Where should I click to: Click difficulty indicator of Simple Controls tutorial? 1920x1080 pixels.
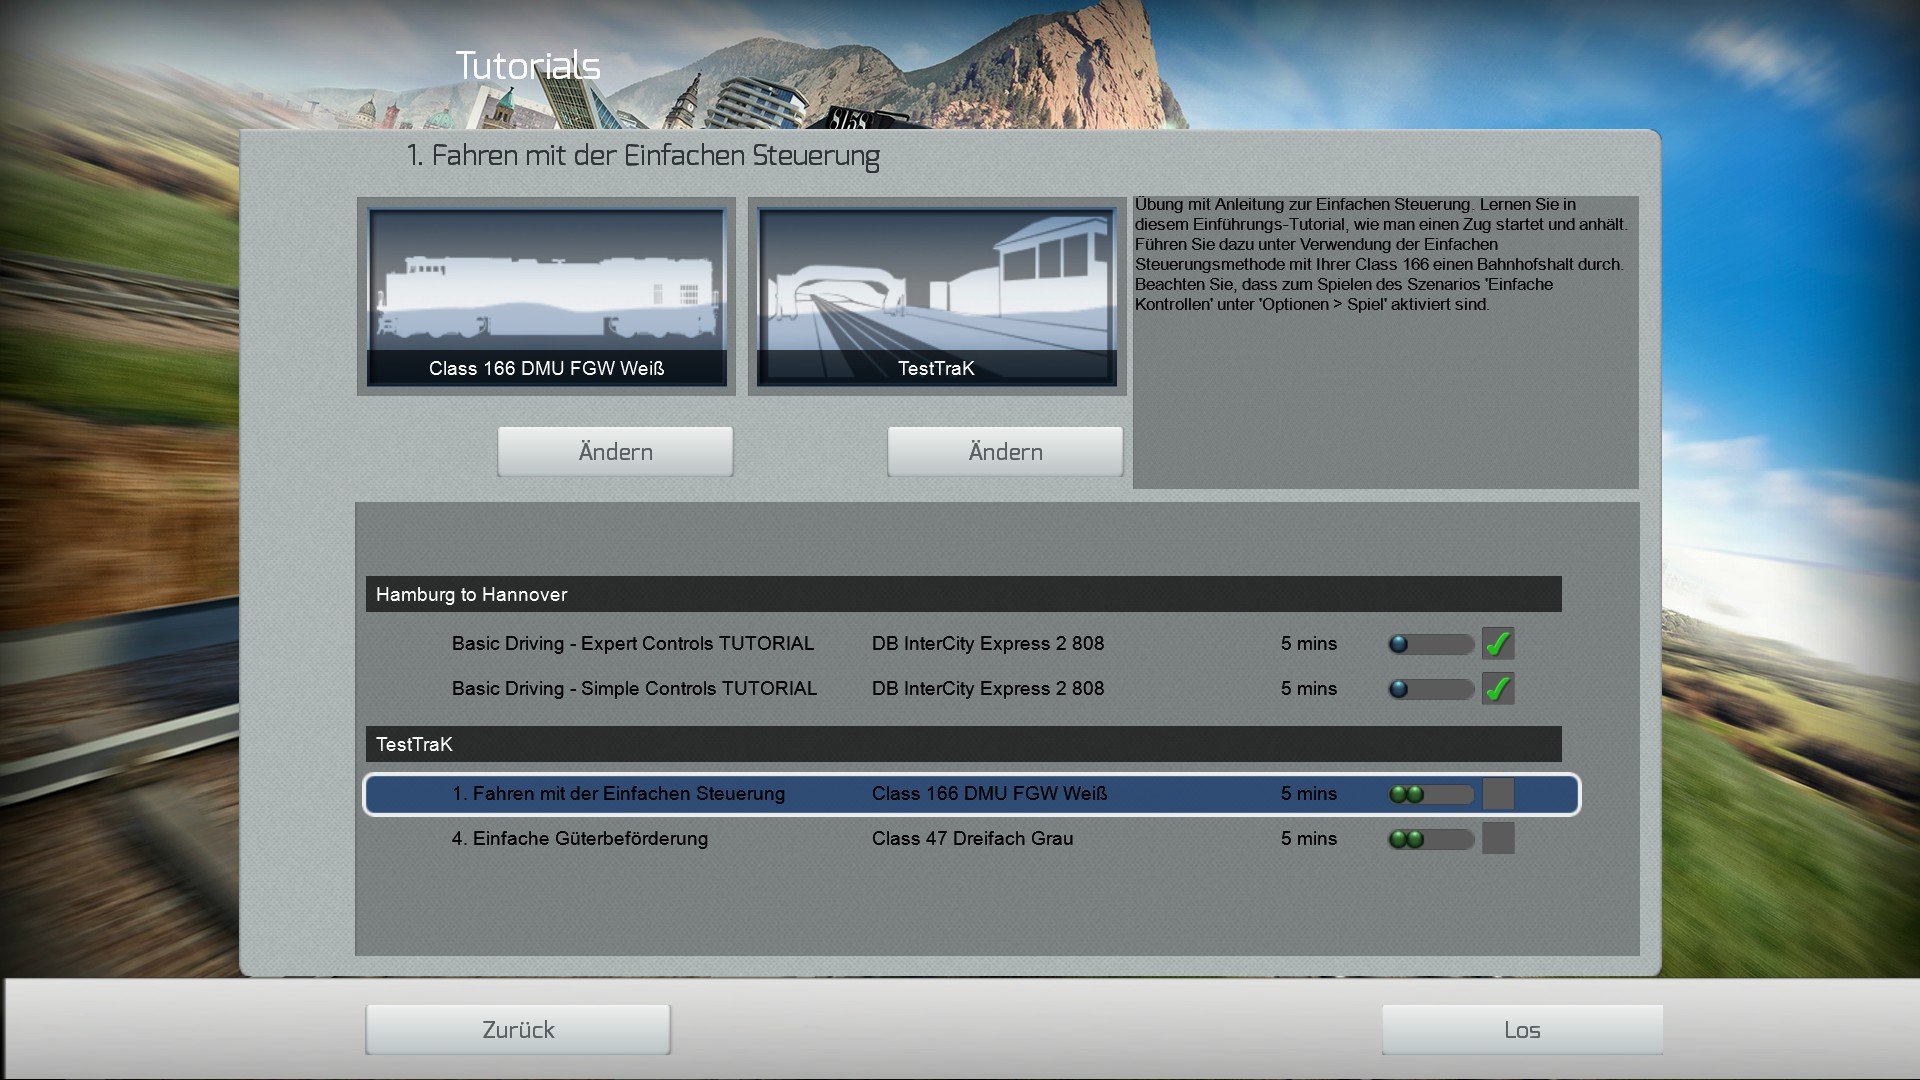(x=1430, y=689)
